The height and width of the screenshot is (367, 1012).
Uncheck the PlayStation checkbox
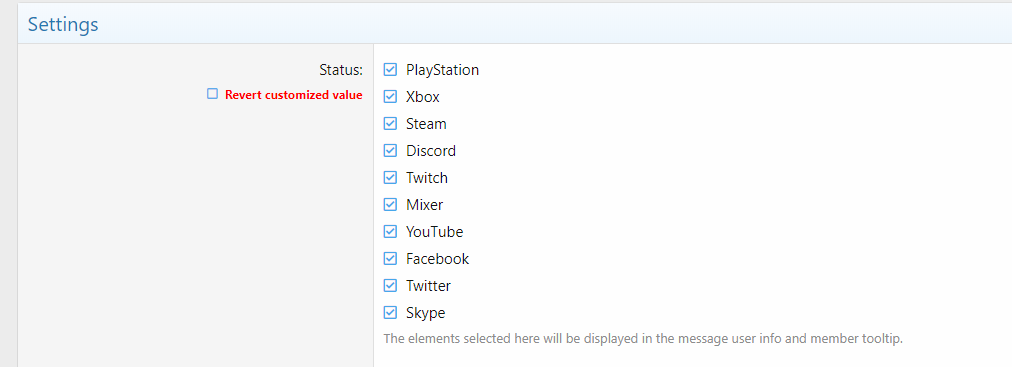[x=390, y=70]
